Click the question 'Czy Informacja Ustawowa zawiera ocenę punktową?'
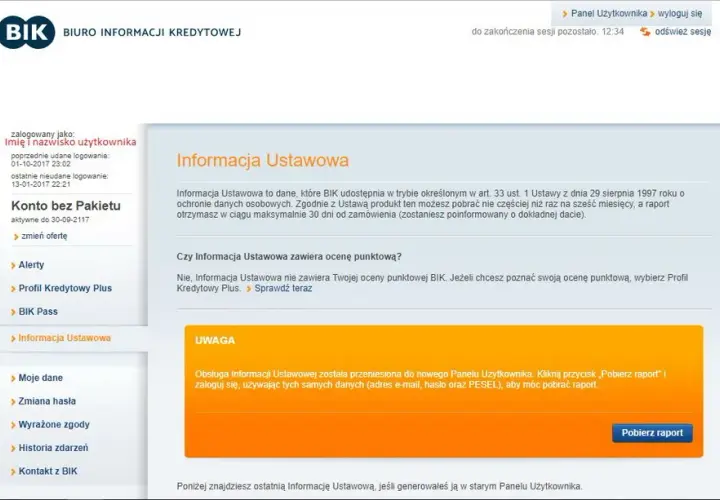This screenshot has width=720, height=500. tap(289, 257)
